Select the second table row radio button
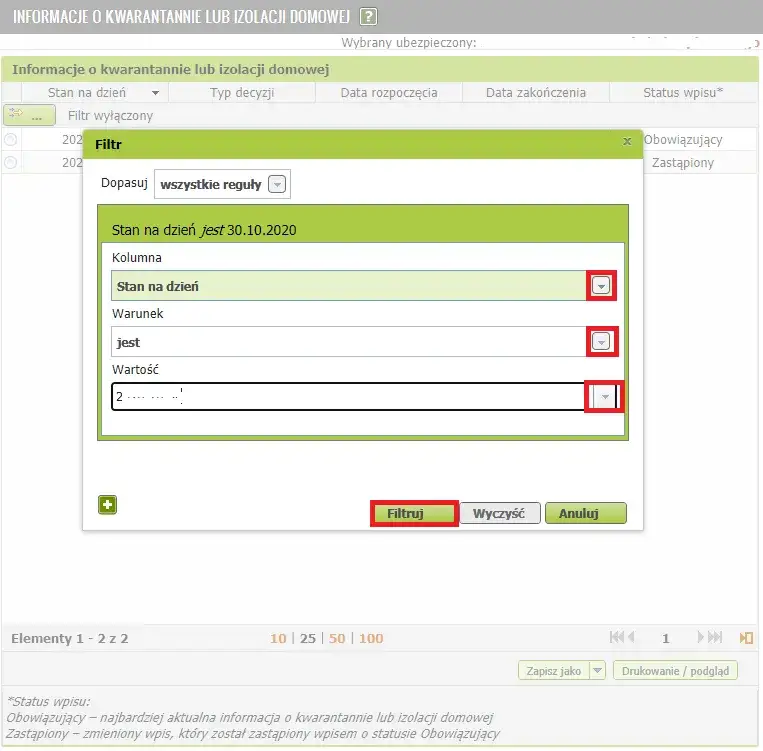This screenshot has height=751, width=763. 11,162
